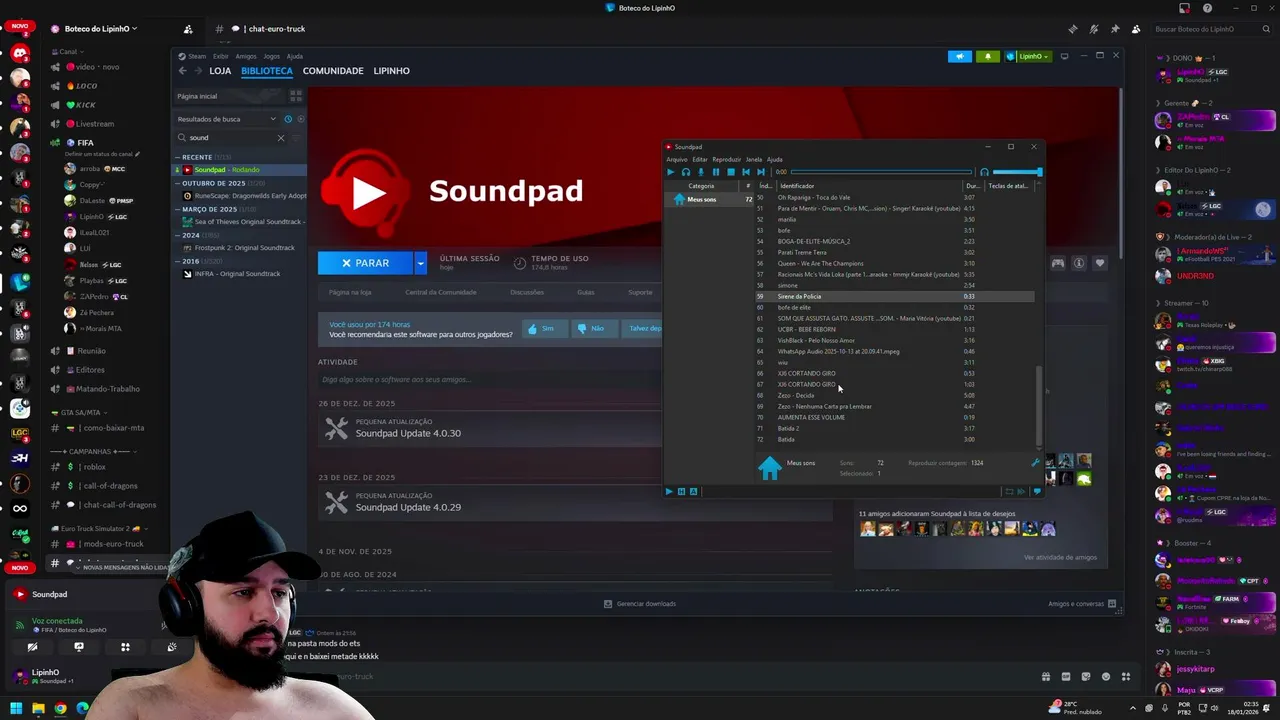Click Soundpad sound list vertical scrollbar

(1039, 405)
